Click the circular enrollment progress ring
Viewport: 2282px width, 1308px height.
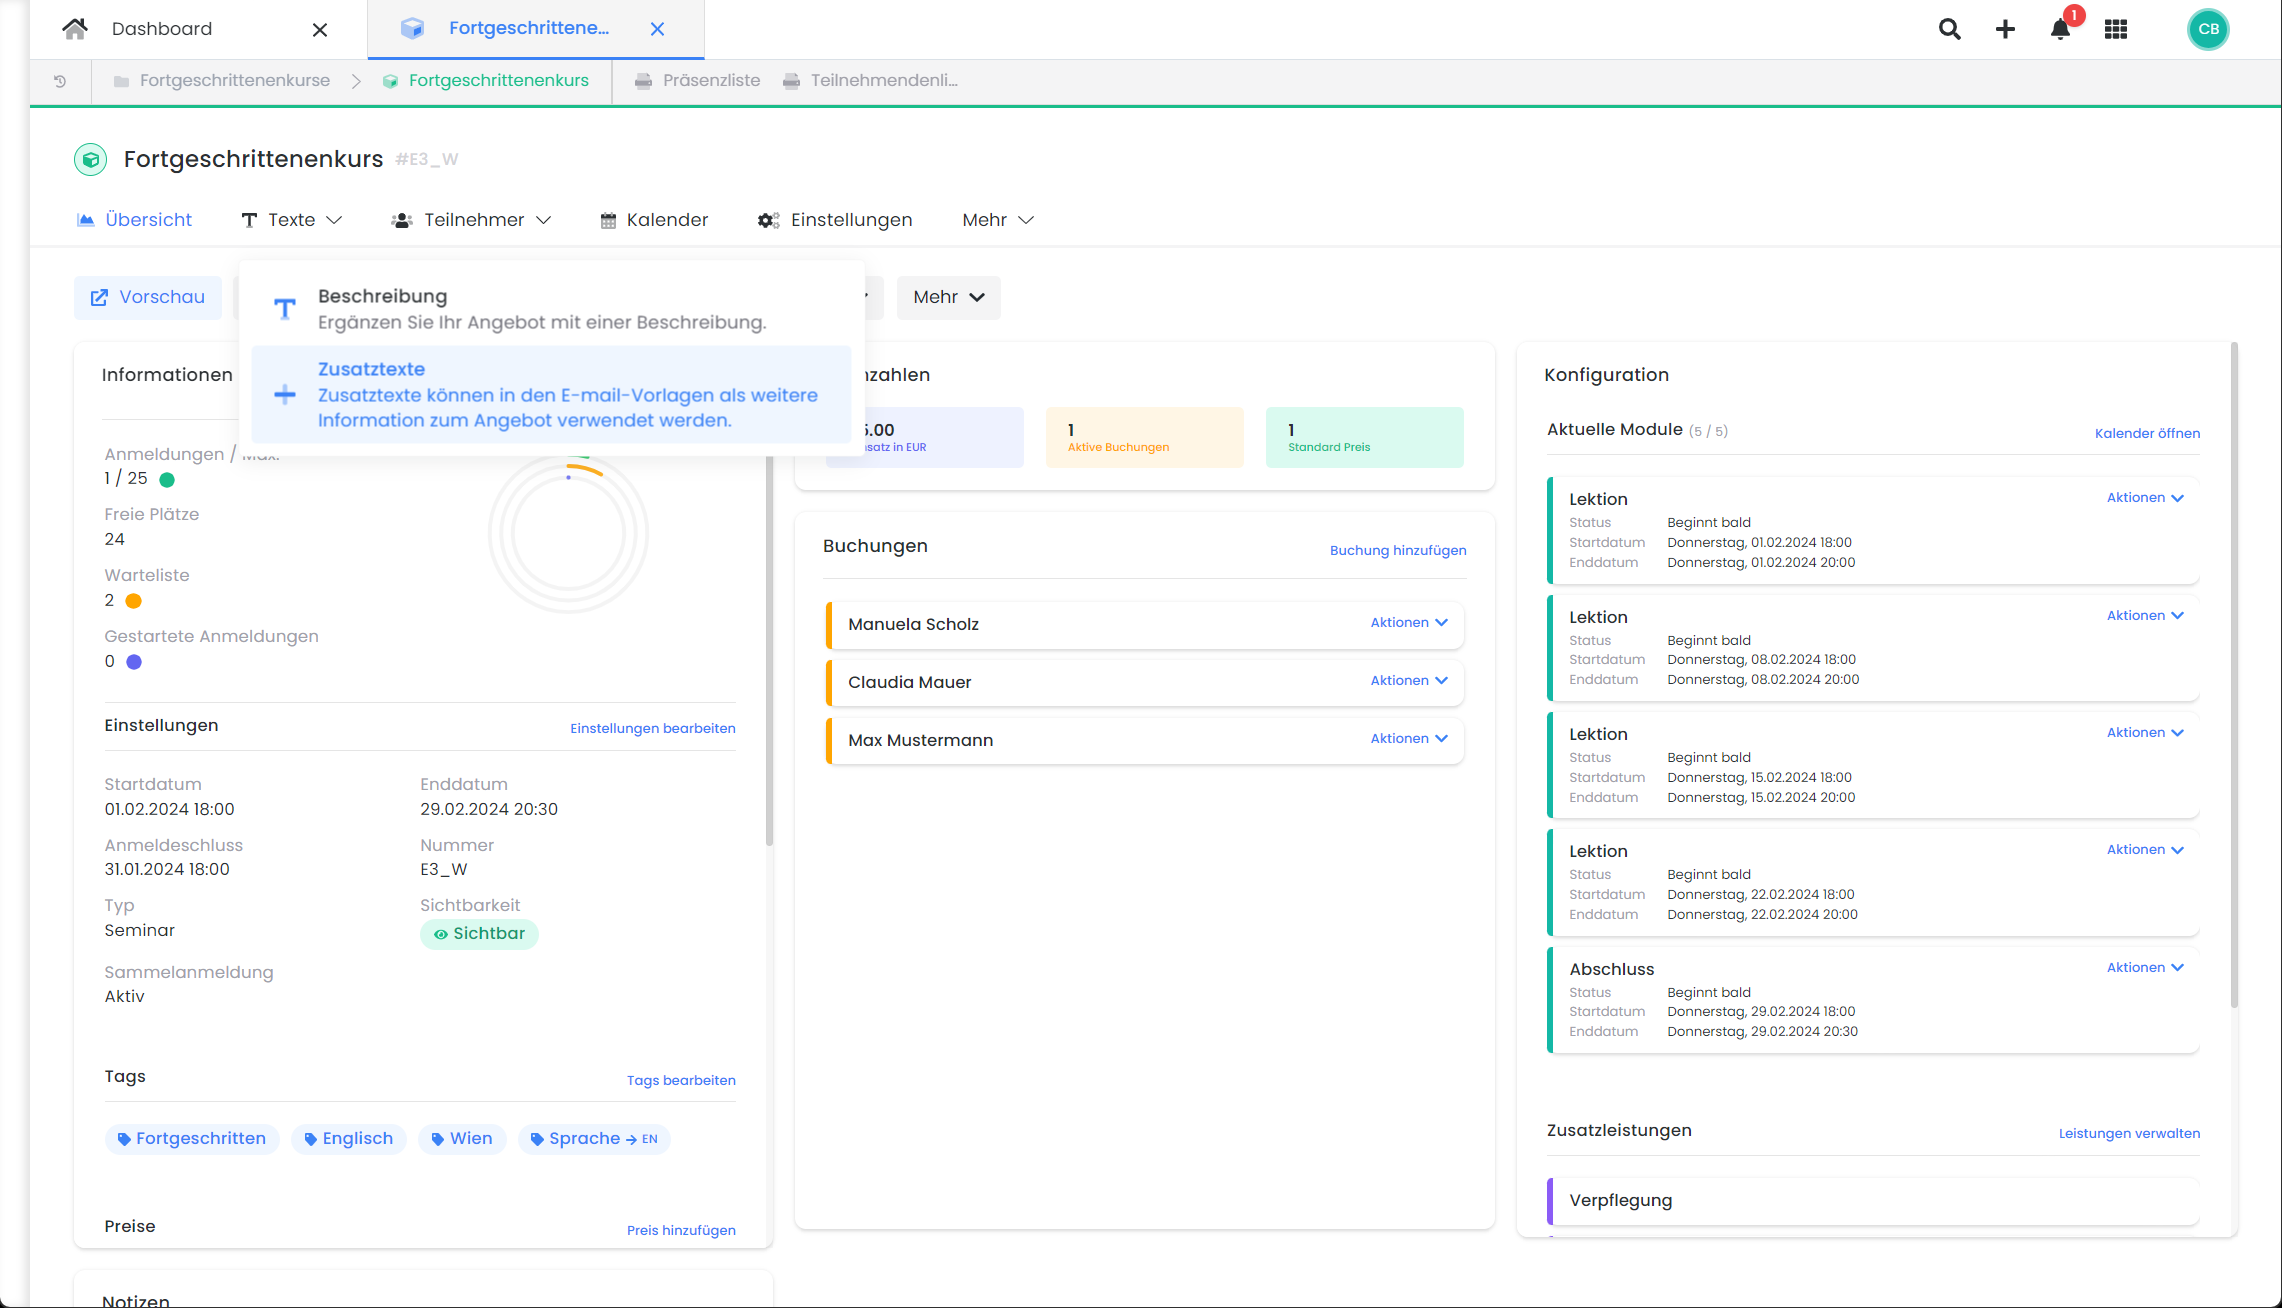568,532
